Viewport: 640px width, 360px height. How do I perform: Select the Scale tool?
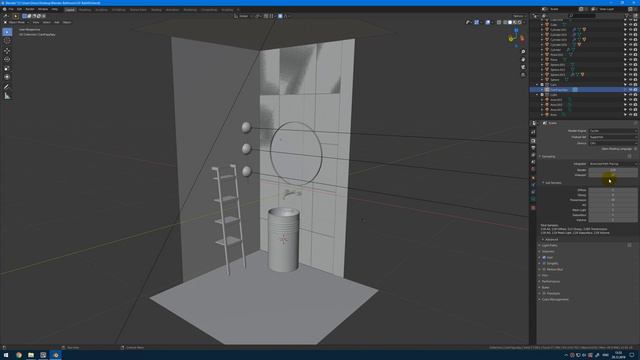tap(7, 68)
